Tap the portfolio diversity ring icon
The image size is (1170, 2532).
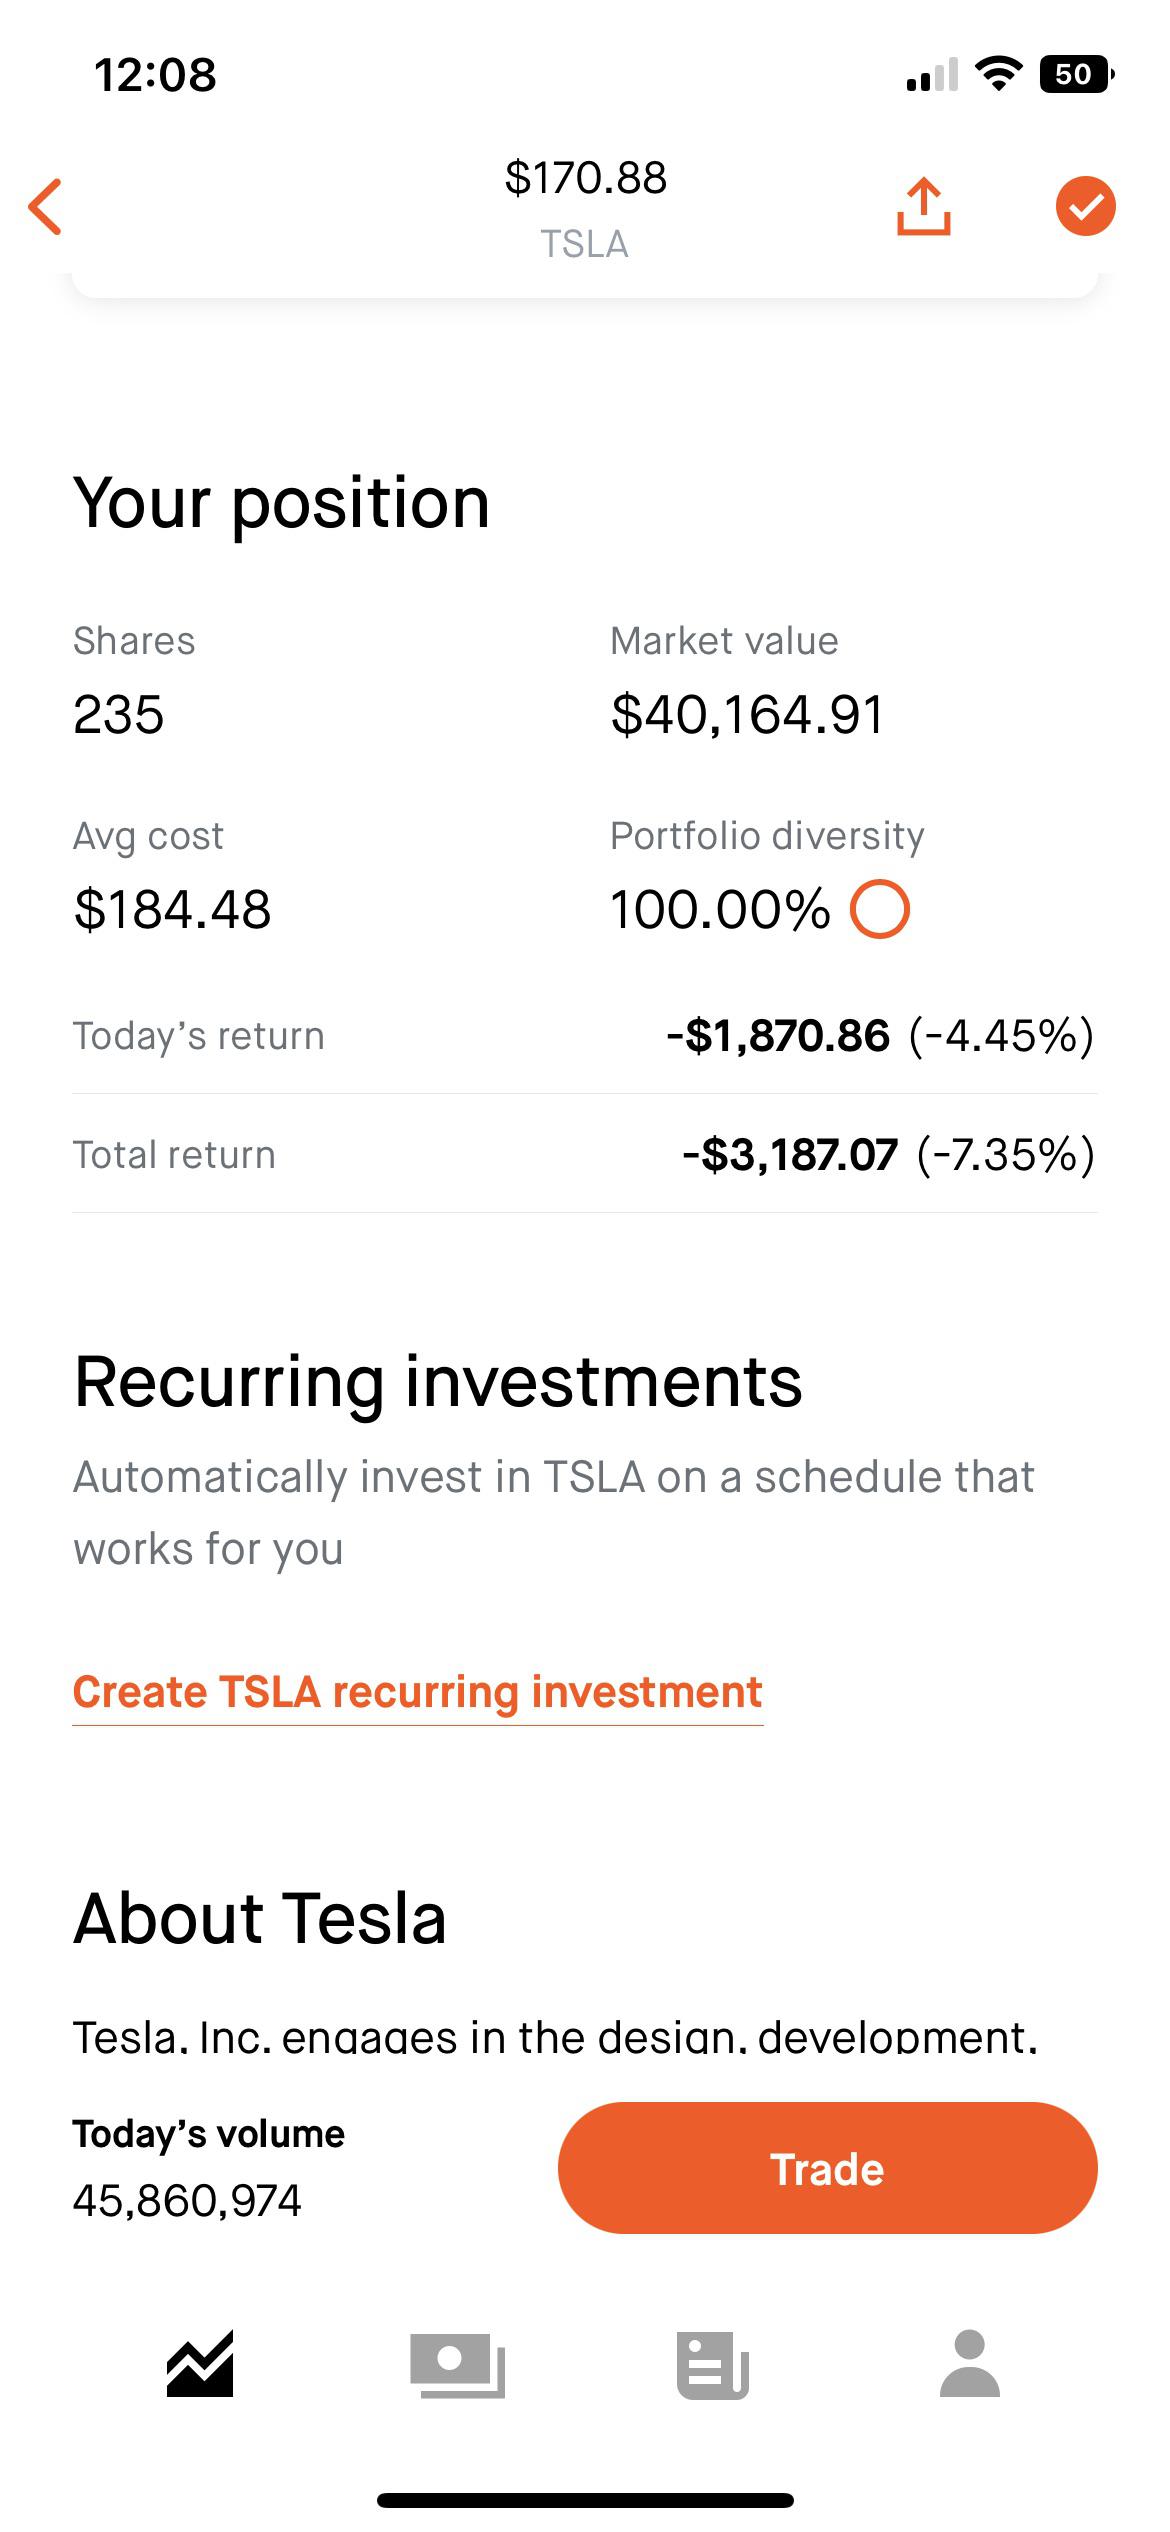[x=879, y=909]
